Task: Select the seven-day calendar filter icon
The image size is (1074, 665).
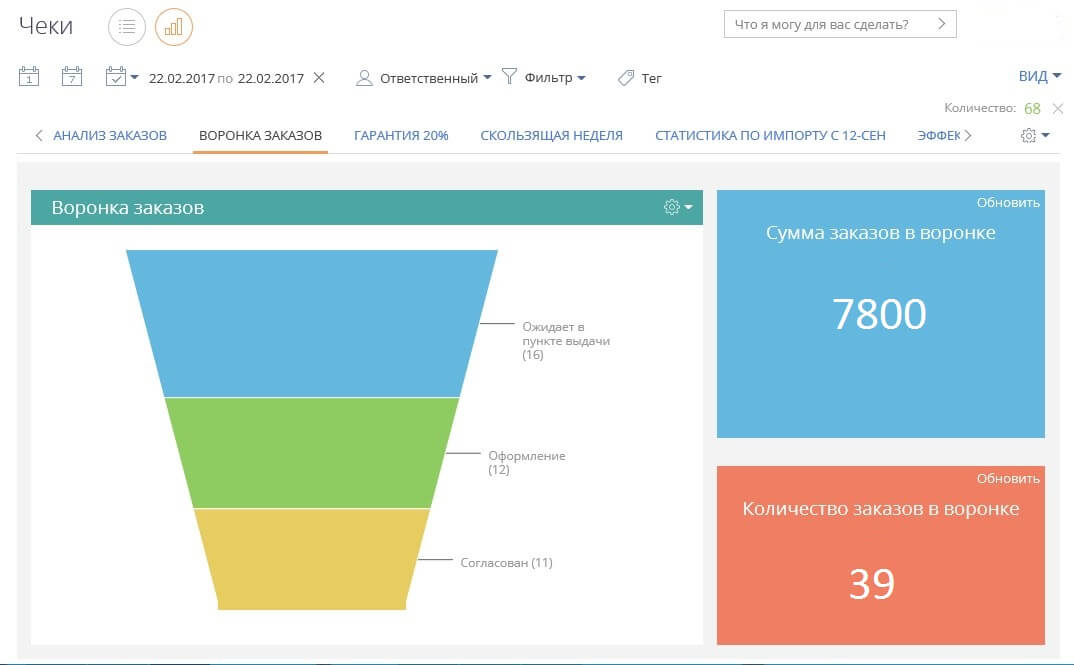Action: click(x=72, y=76)
